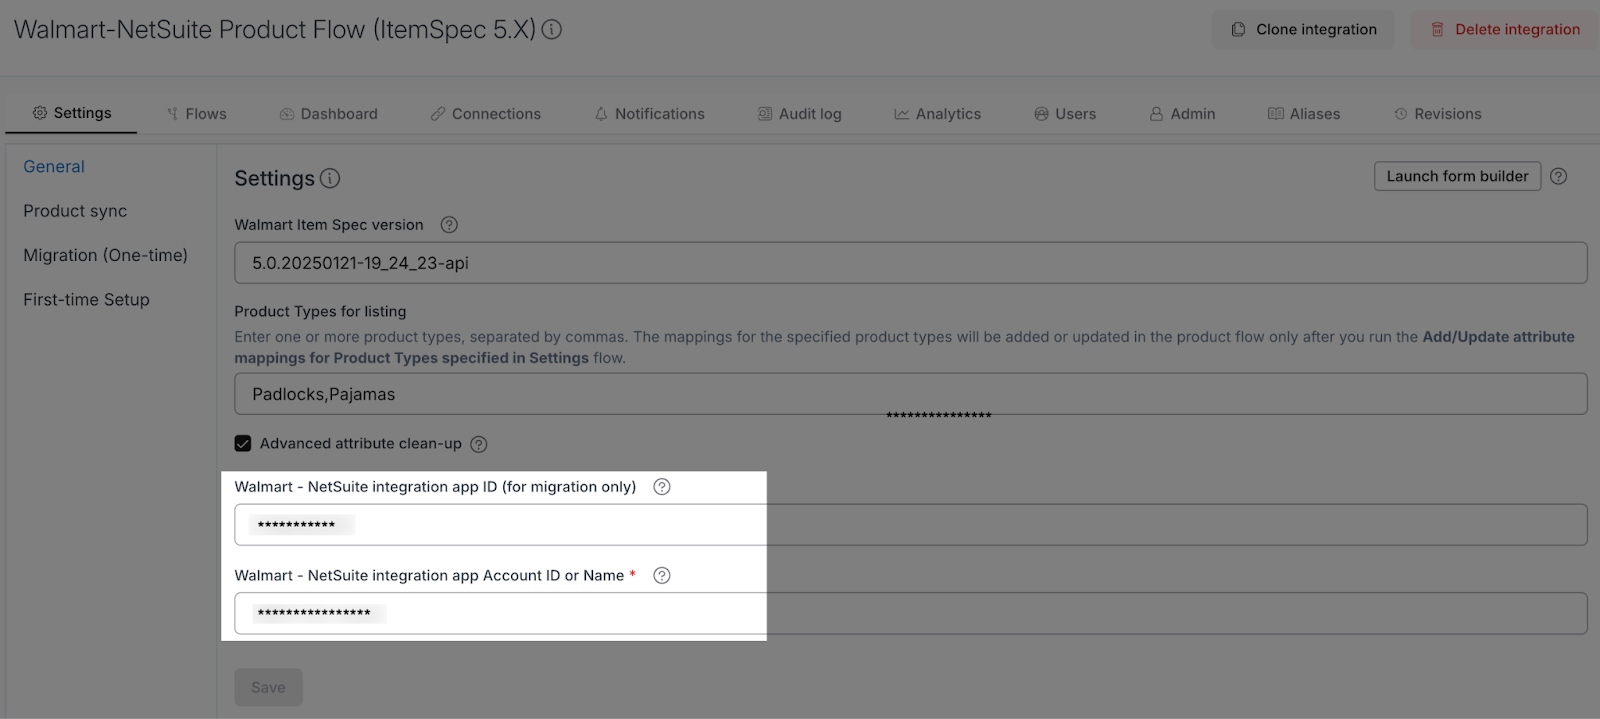Click help icon beside Launch form builder
The width and height of the screenshot is (1600, 719).
tap(1558, 176)
